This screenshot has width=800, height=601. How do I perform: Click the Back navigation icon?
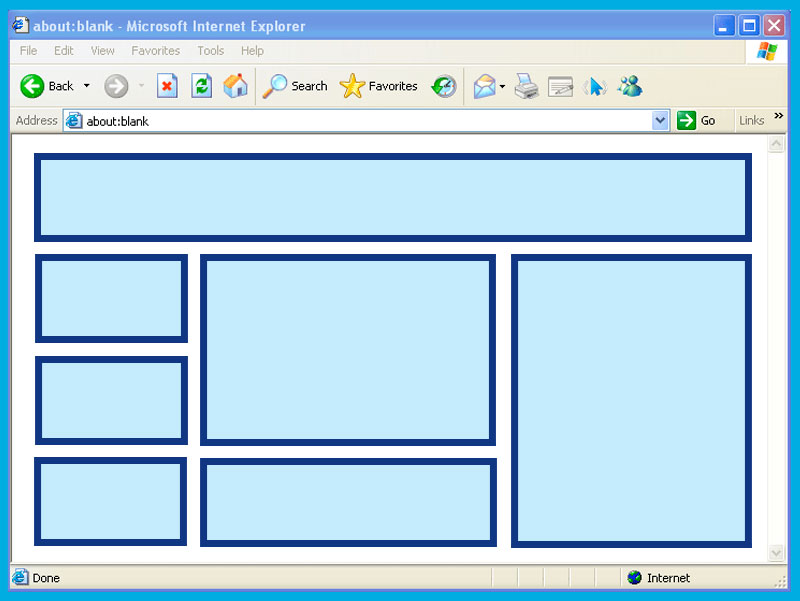pos(32,86)
